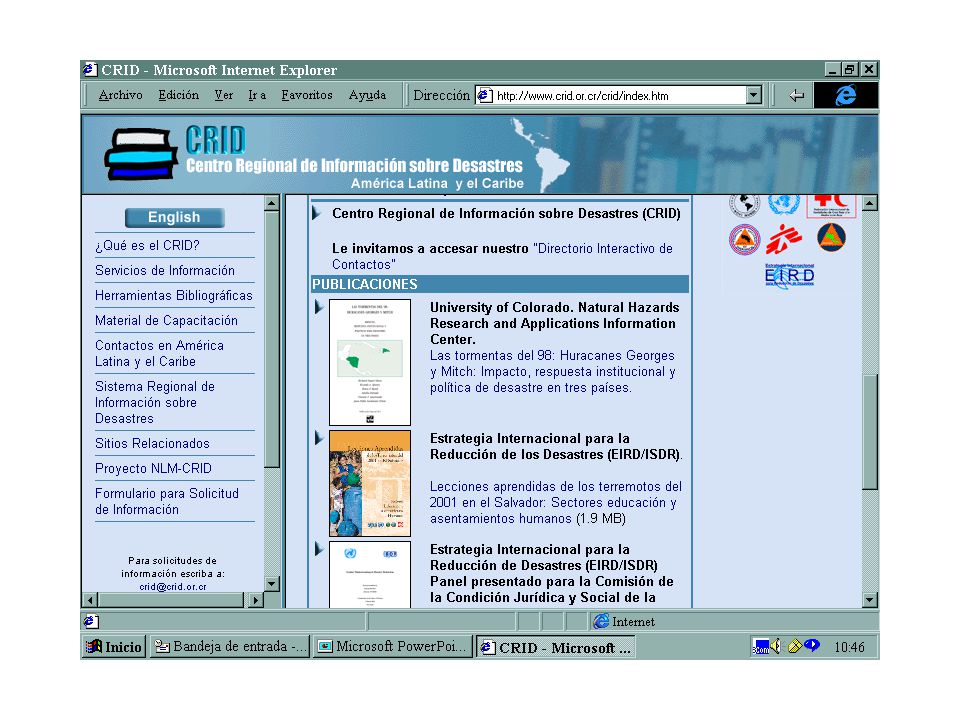This screenshot has height=720, width=960.
Task: Open the Ver menu
Action: (x=223, y=95)
